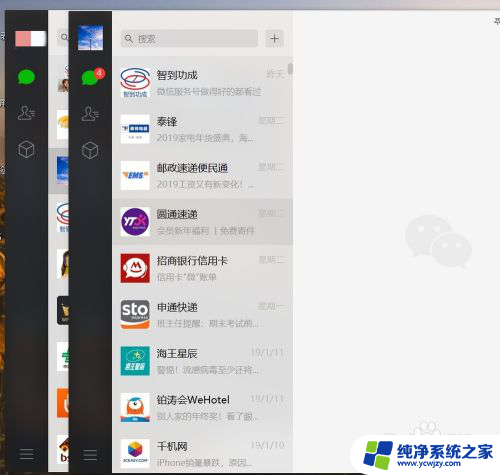Open the chats tab with 4 unread badge
Viewport: 500px width, 475px height.
tap(92, 77)
